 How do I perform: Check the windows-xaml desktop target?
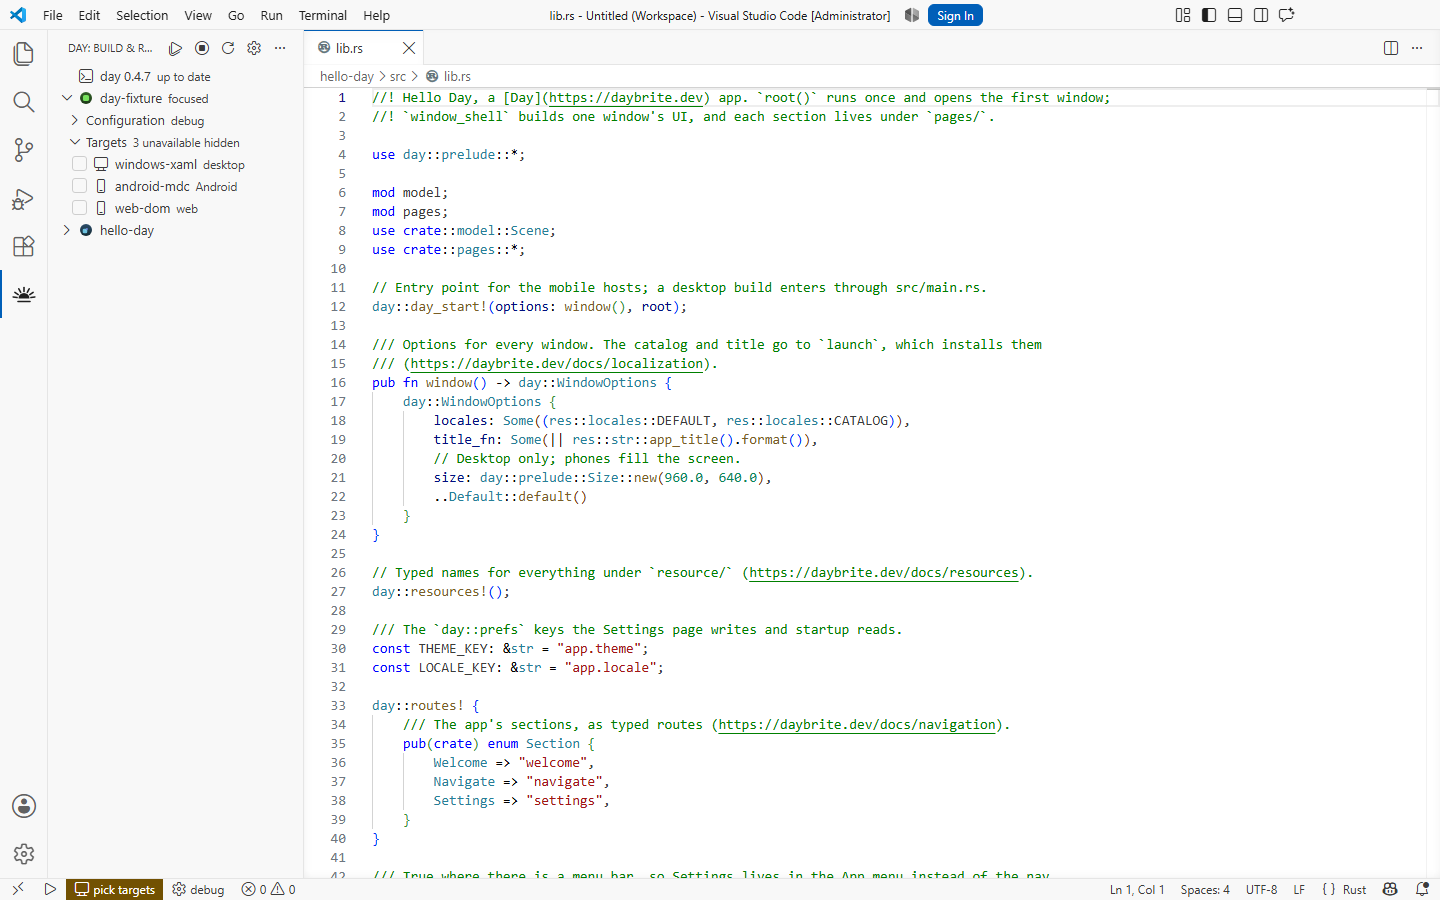click(x=80, y=164)
